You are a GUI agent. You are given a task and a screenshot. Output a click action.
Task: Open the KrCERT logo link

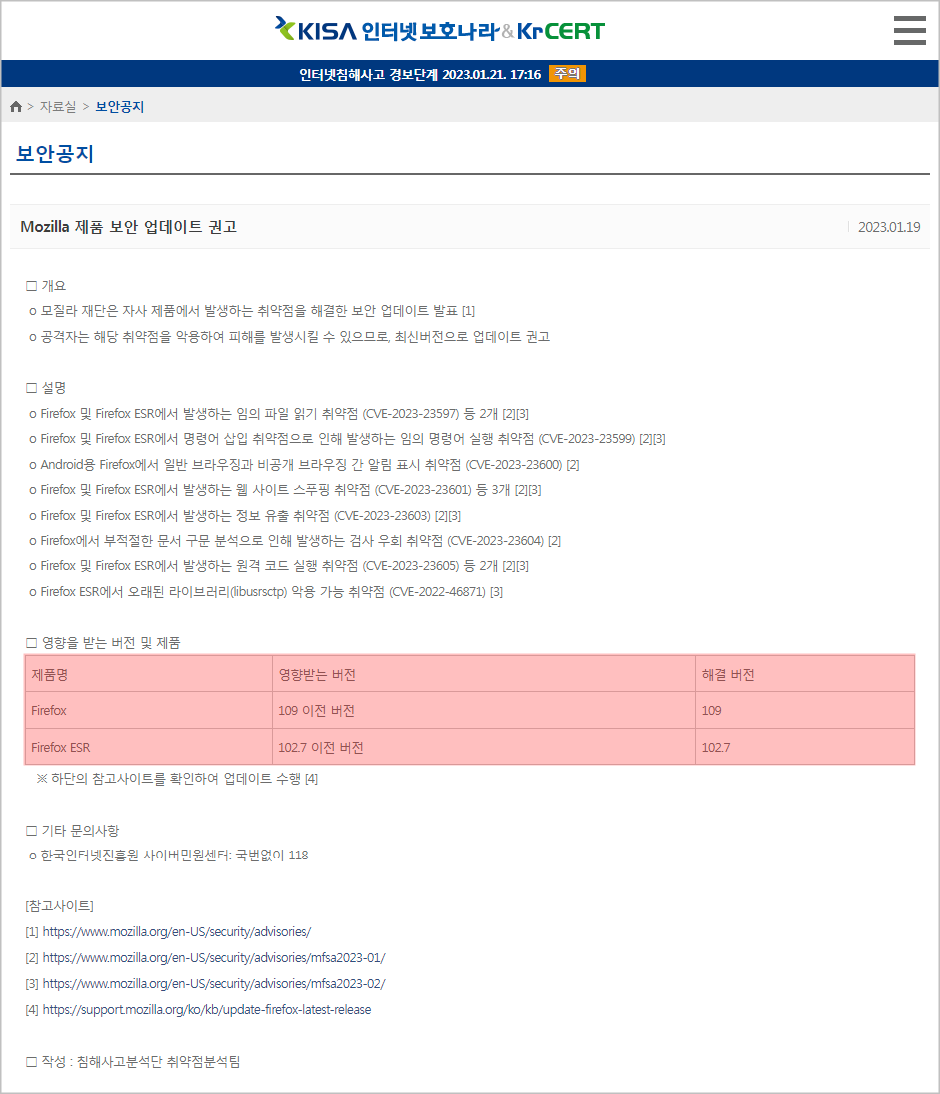561,31
